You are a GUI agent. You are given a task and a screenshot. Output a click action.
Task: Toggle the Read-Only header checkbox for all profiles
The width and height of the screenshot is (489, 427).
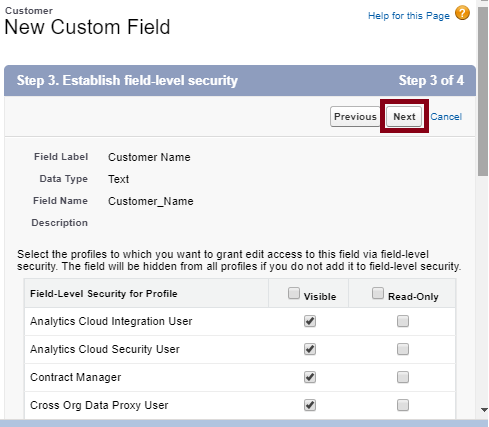[378, 293]
